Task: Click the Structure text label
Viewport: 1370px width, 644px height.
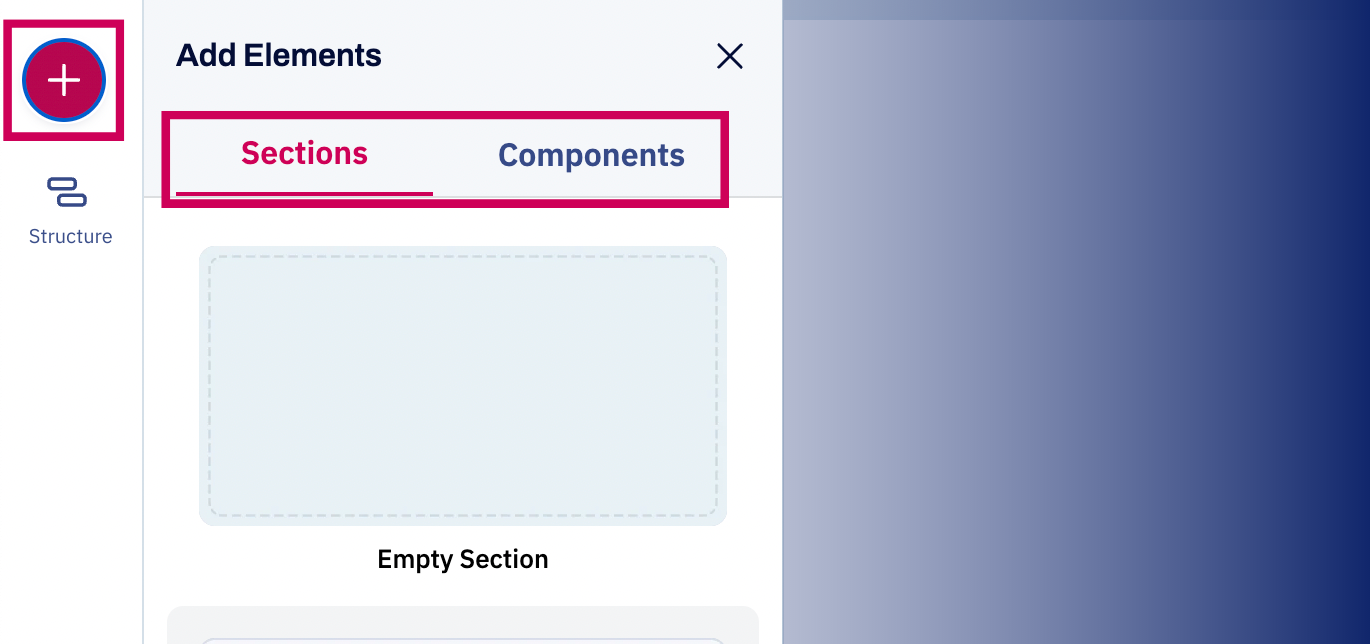Action: click(x=70, y=237)
